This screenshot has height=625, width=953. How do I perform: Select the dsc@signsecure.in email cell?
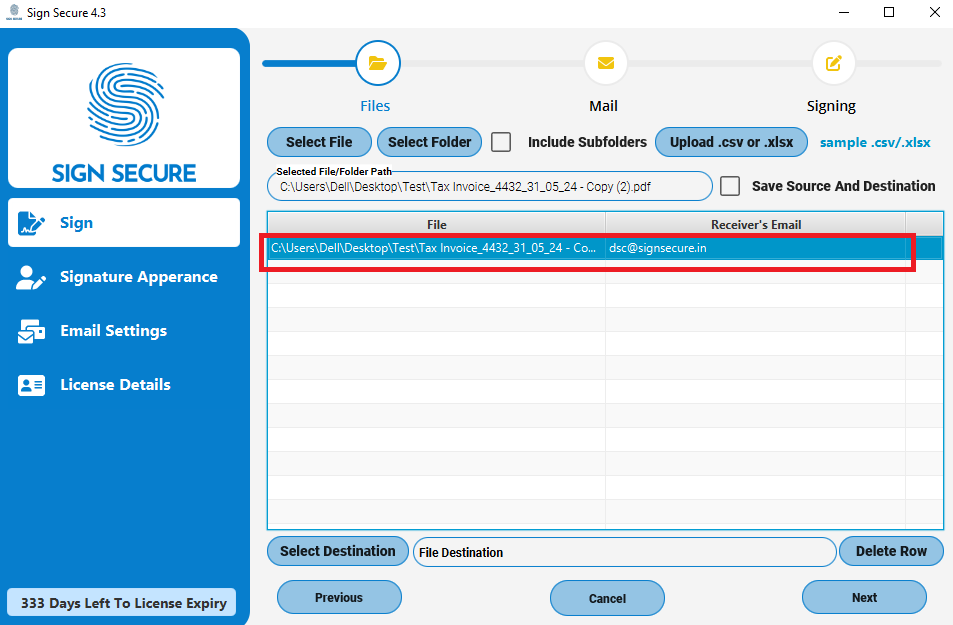pos(755,248)
